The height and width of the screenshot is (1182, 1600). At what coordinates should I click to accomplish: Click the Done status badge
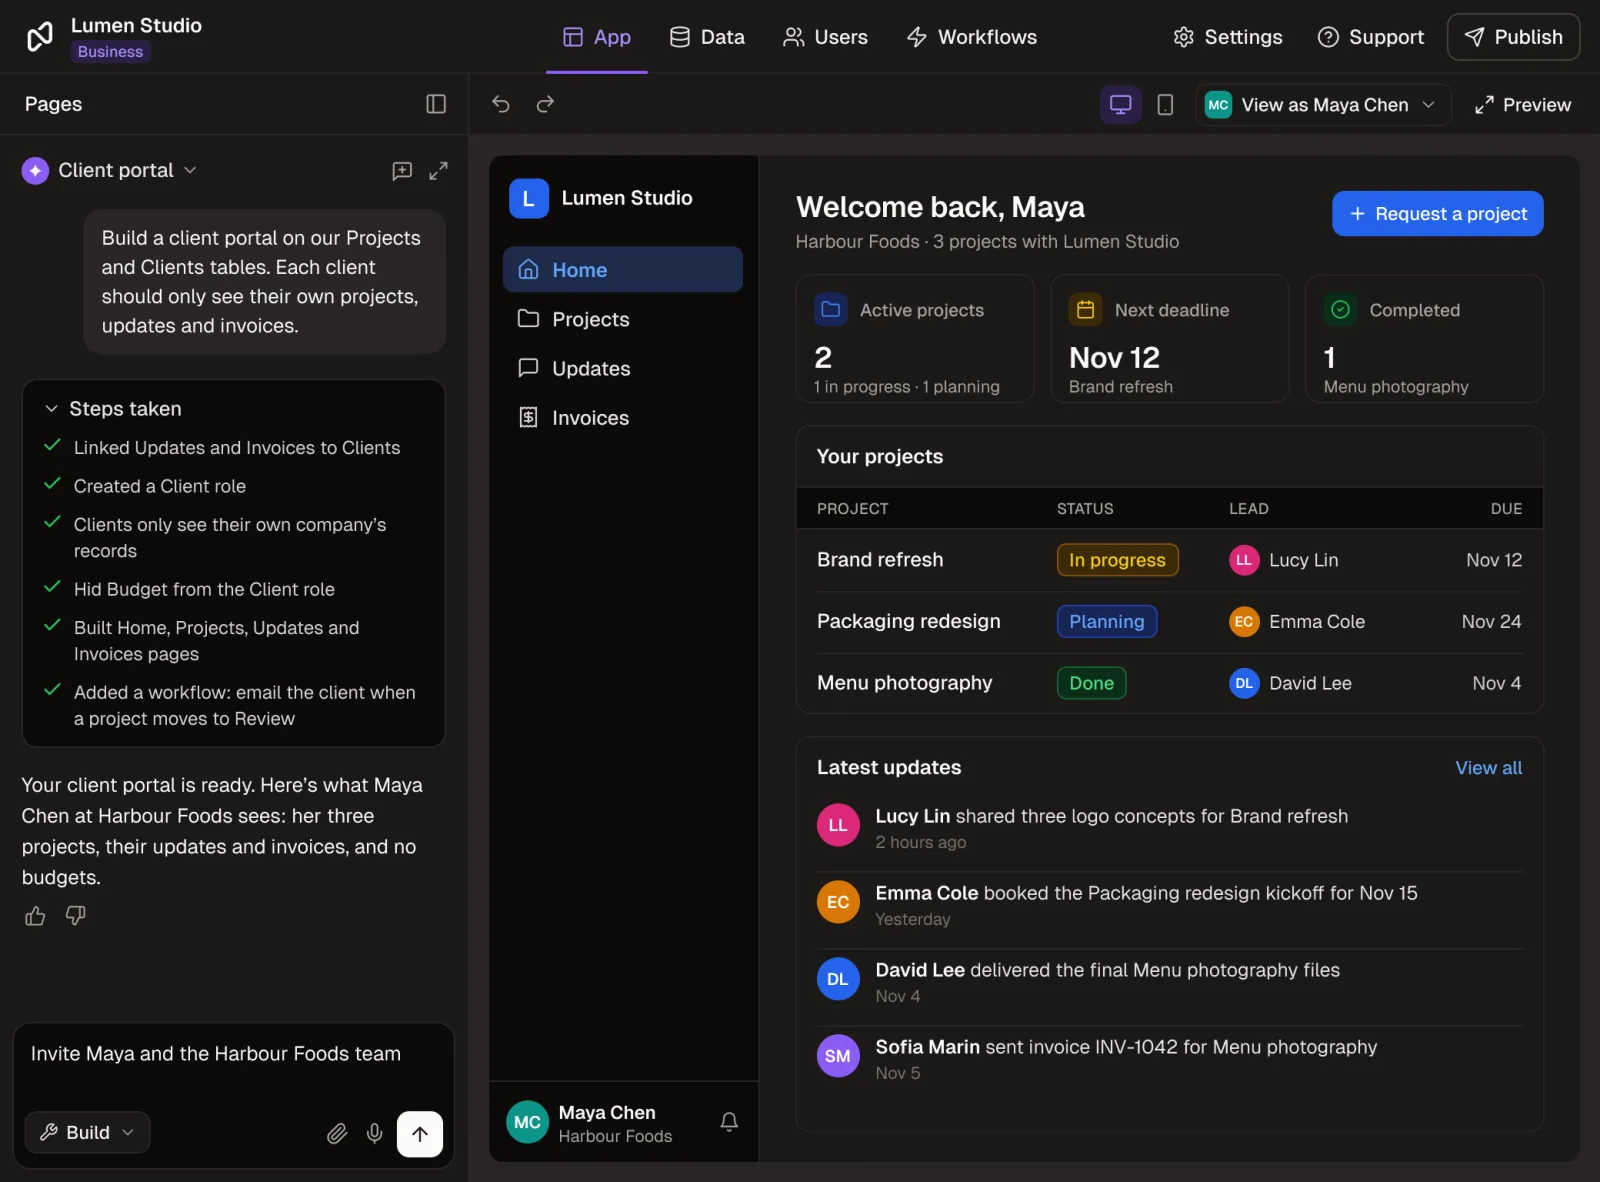pos(1092,683)
